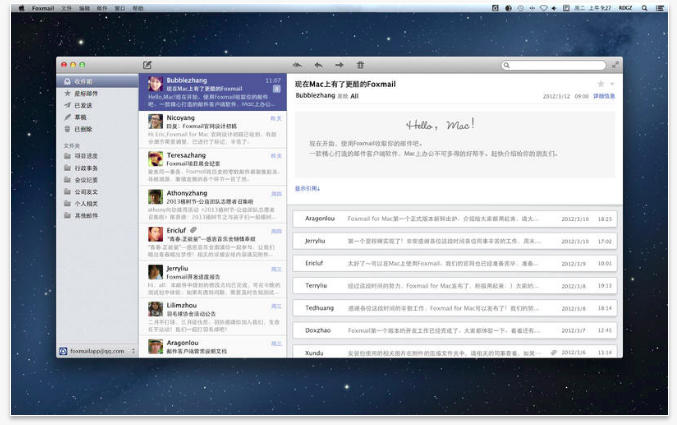Open the Teresazhang message in list
Screen dimensions: 677x425
(x=212, y=167)
